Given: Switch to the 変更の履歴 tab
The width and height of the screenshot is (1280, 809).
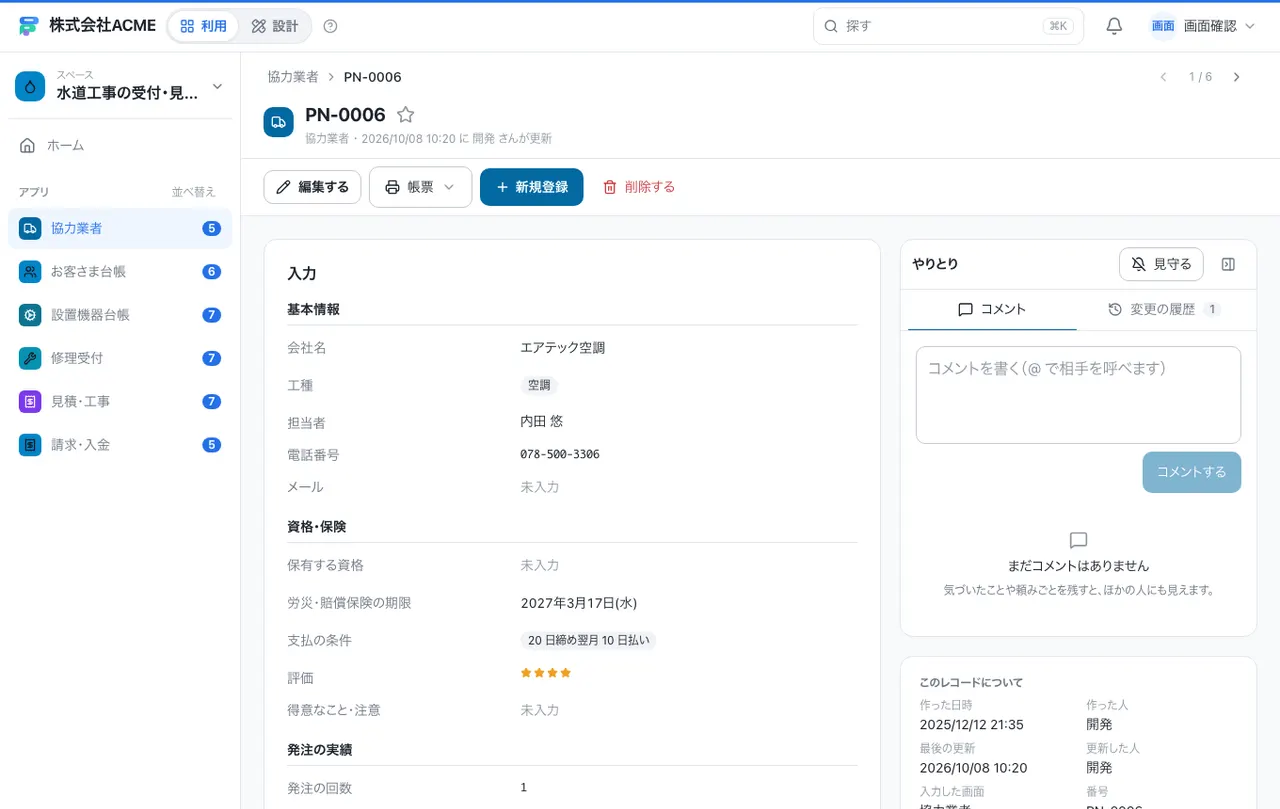Looking at the screenshot, I should point(1164,310).
